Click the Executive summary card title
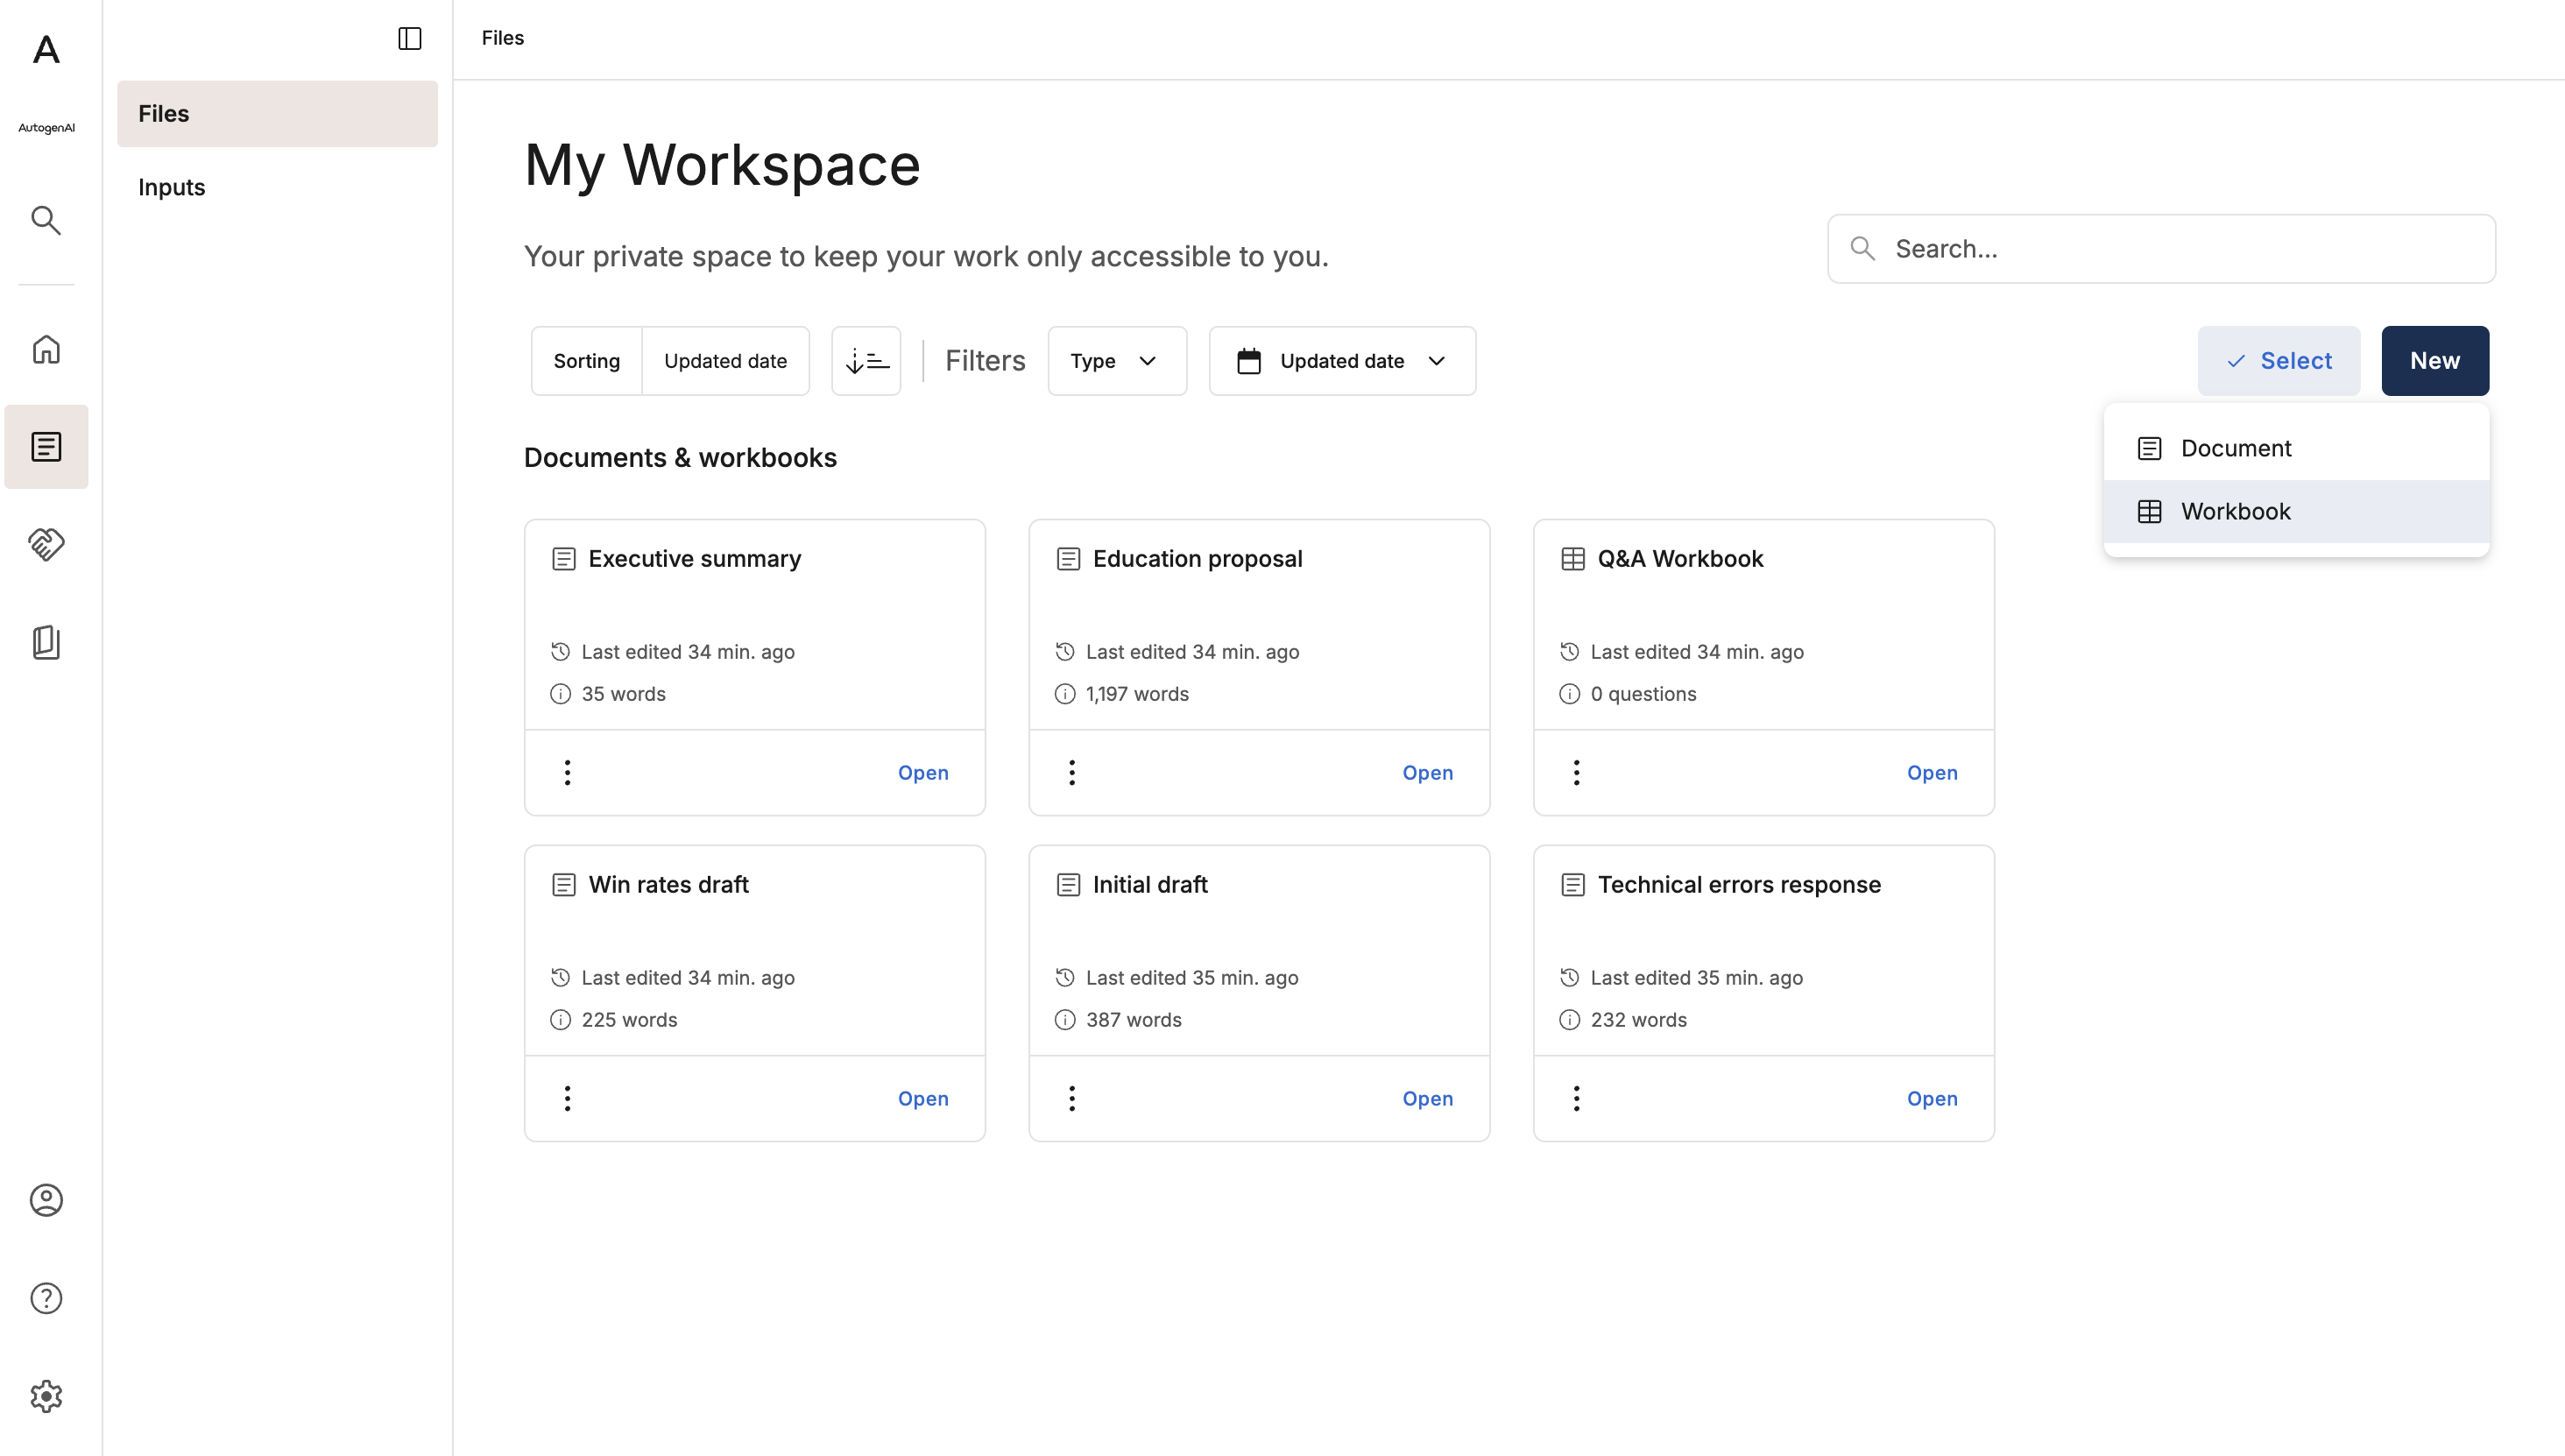This screenshot has height=1456, width=2565. [694, 558]
